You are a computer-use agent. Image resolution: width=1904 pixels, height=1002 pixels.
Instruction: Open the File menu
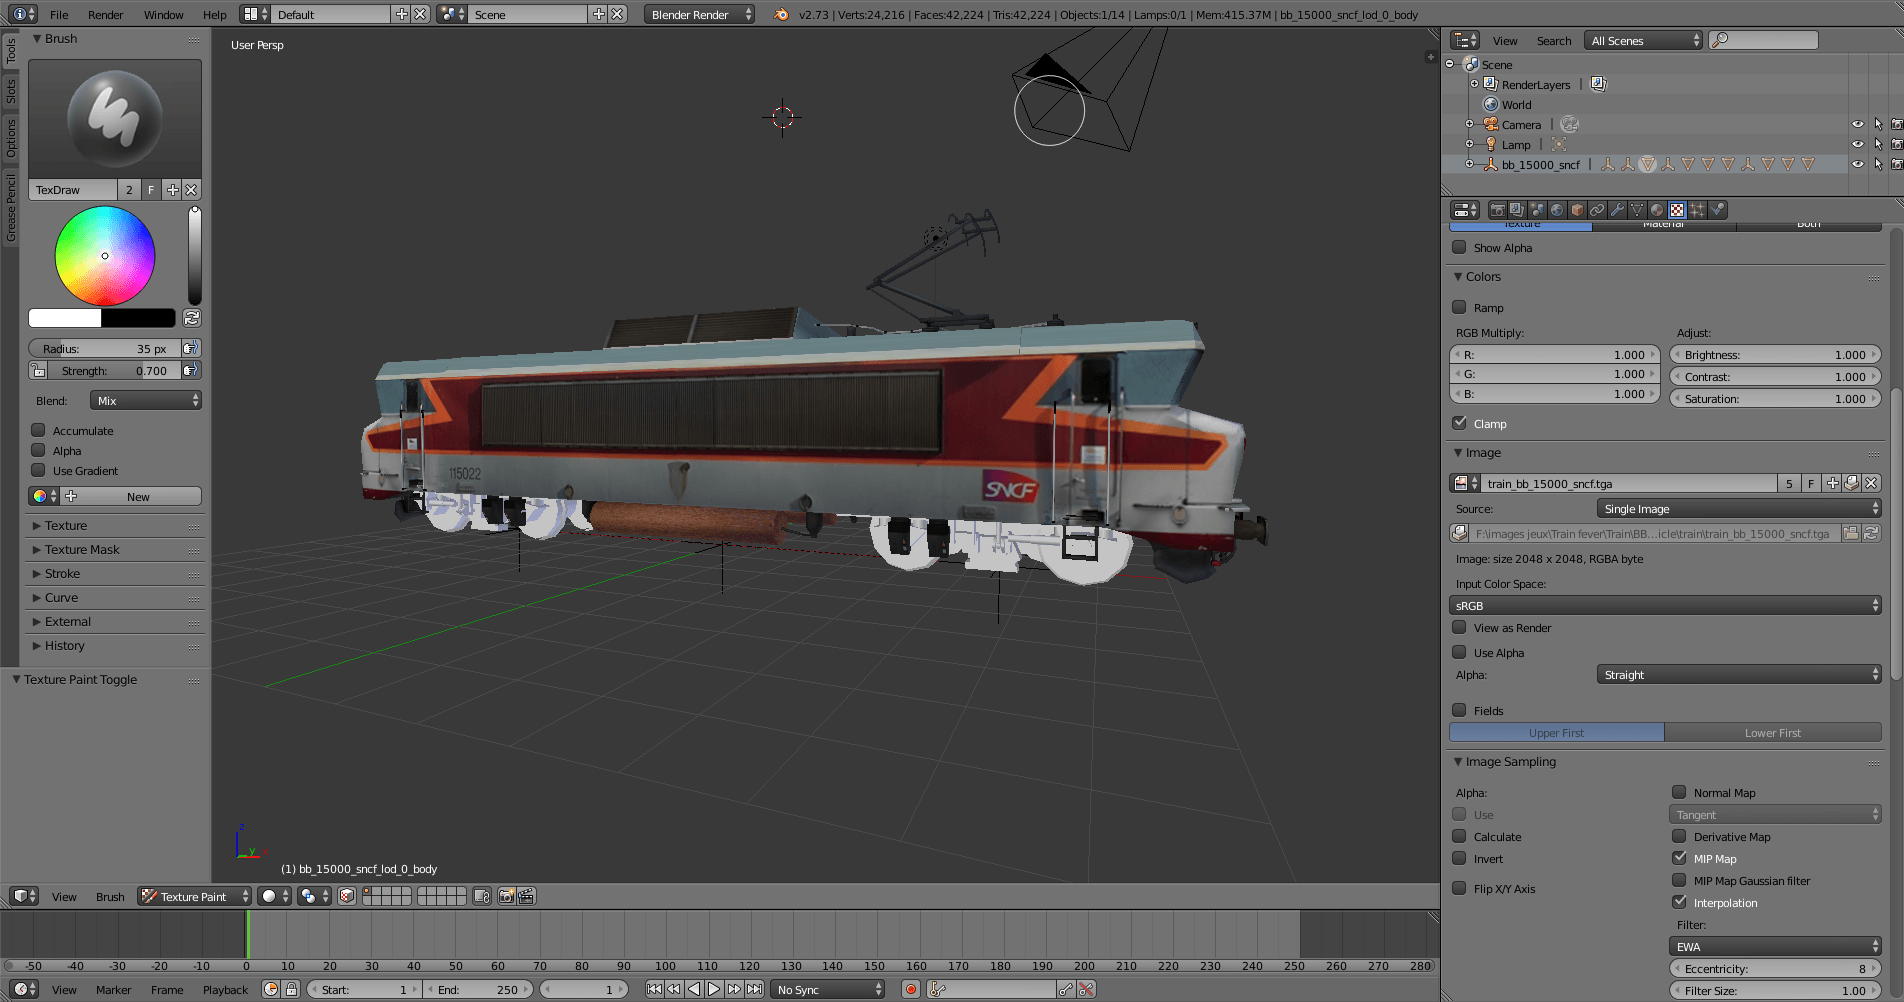59,14
